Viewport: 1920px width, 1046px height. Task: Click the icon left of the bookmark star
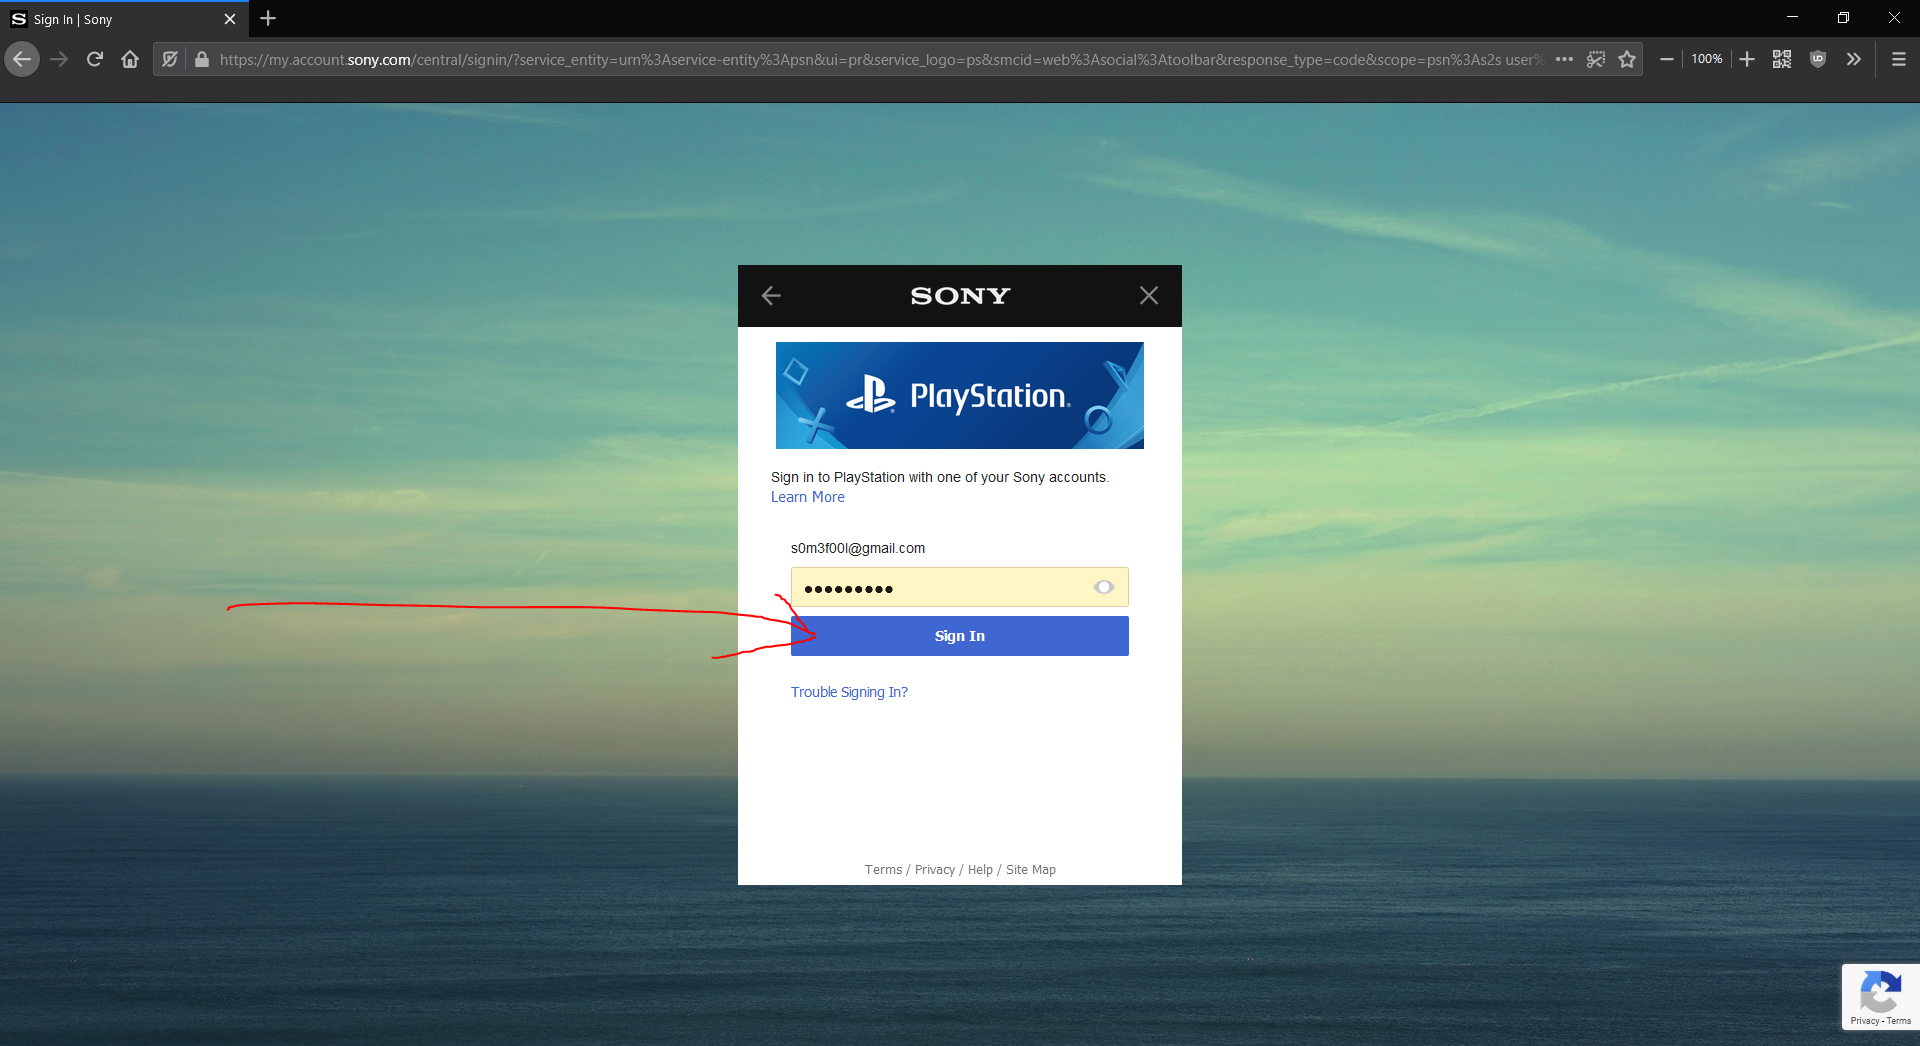pos(1596,59)
